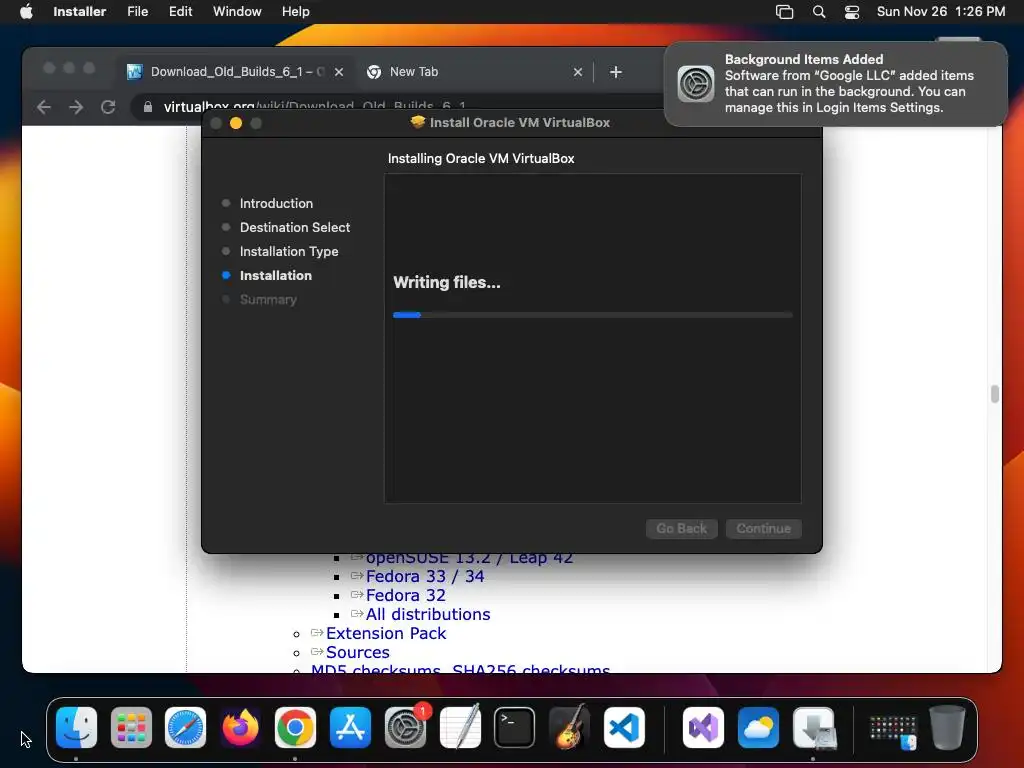The image size is (1024, 768).
Task: Open the Fedora 33 / 34 link
Action: click(x=425, y=577)
